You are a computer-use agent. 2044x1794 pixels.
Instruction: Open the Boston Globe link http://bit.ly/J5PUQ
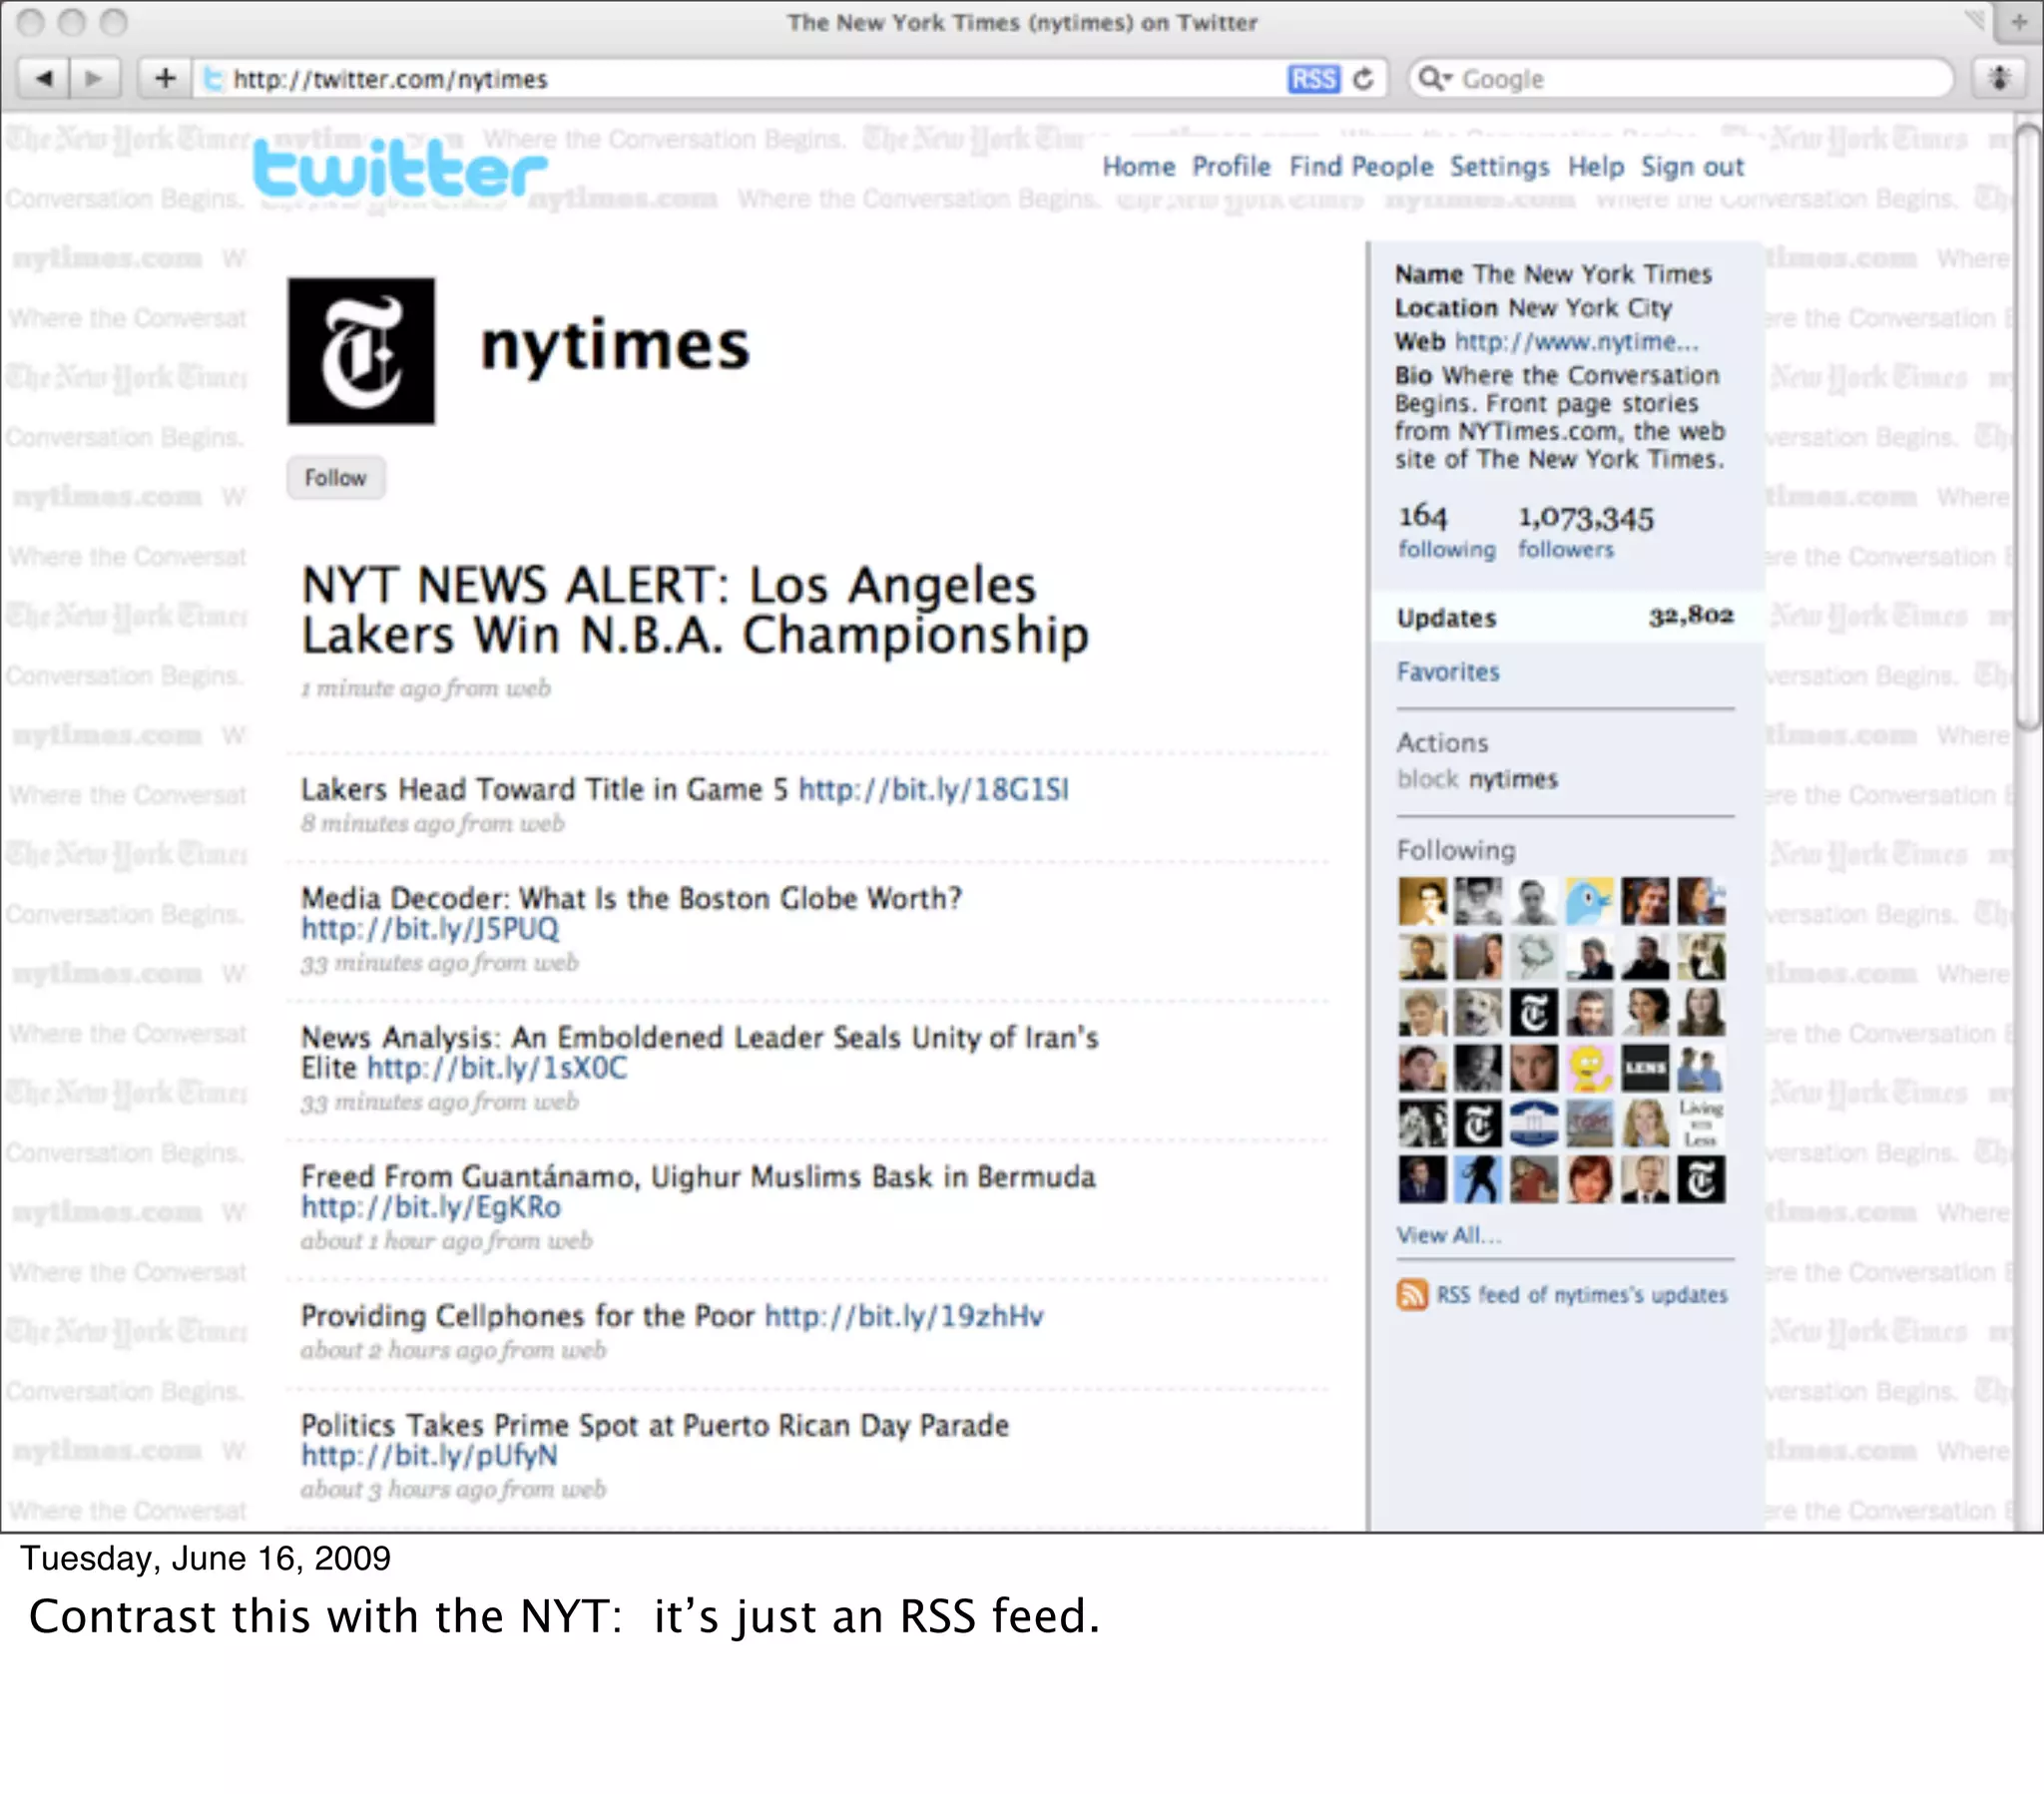430,929
